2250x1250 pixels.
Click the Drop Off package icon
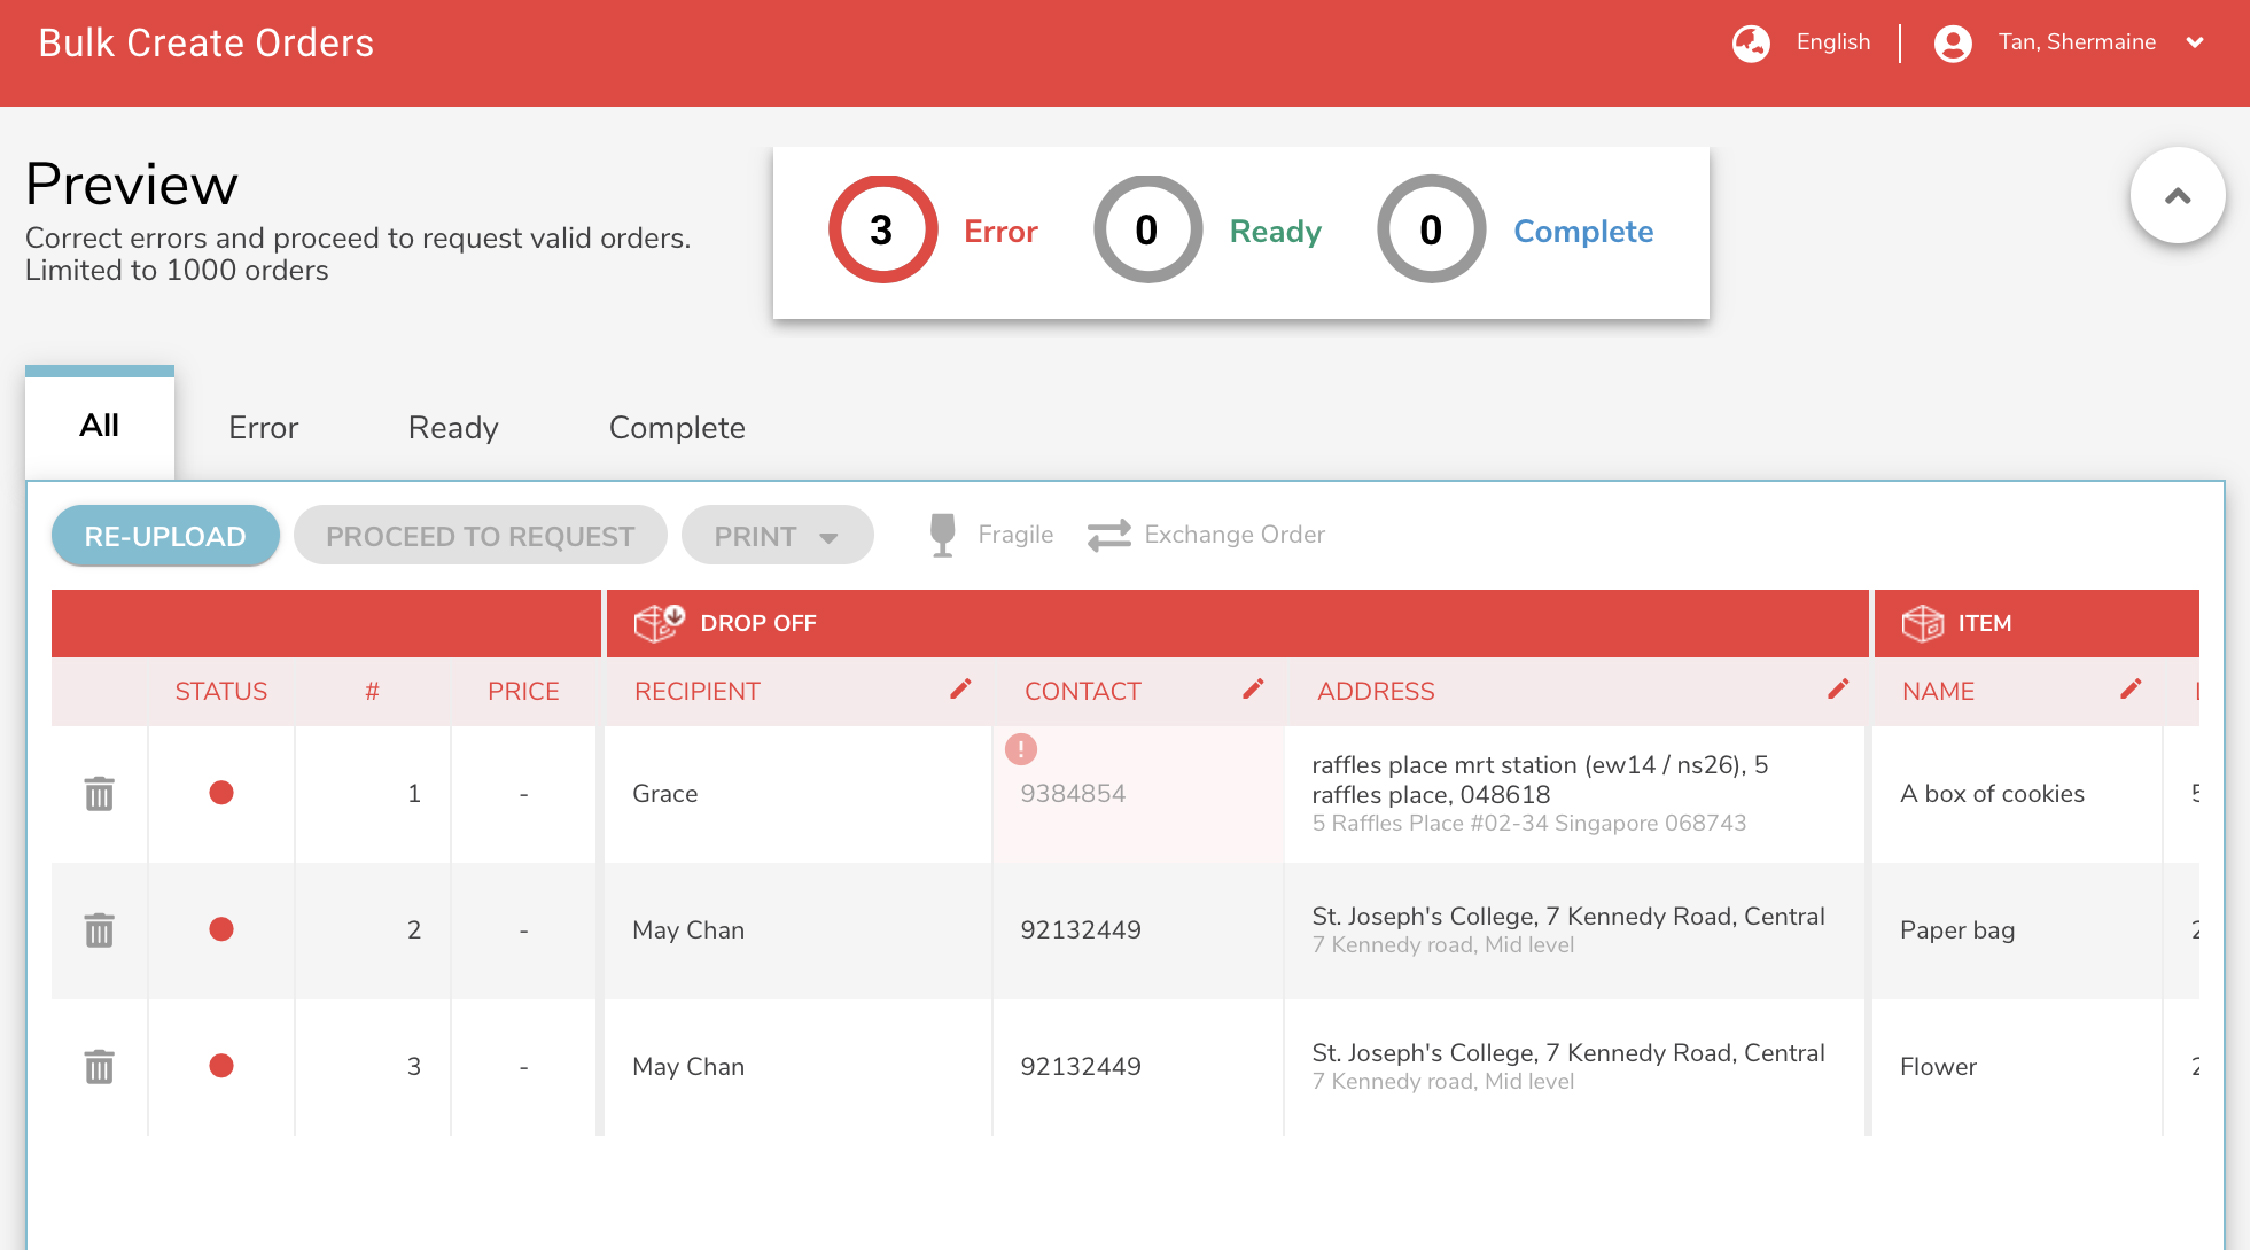pos(659,623)
